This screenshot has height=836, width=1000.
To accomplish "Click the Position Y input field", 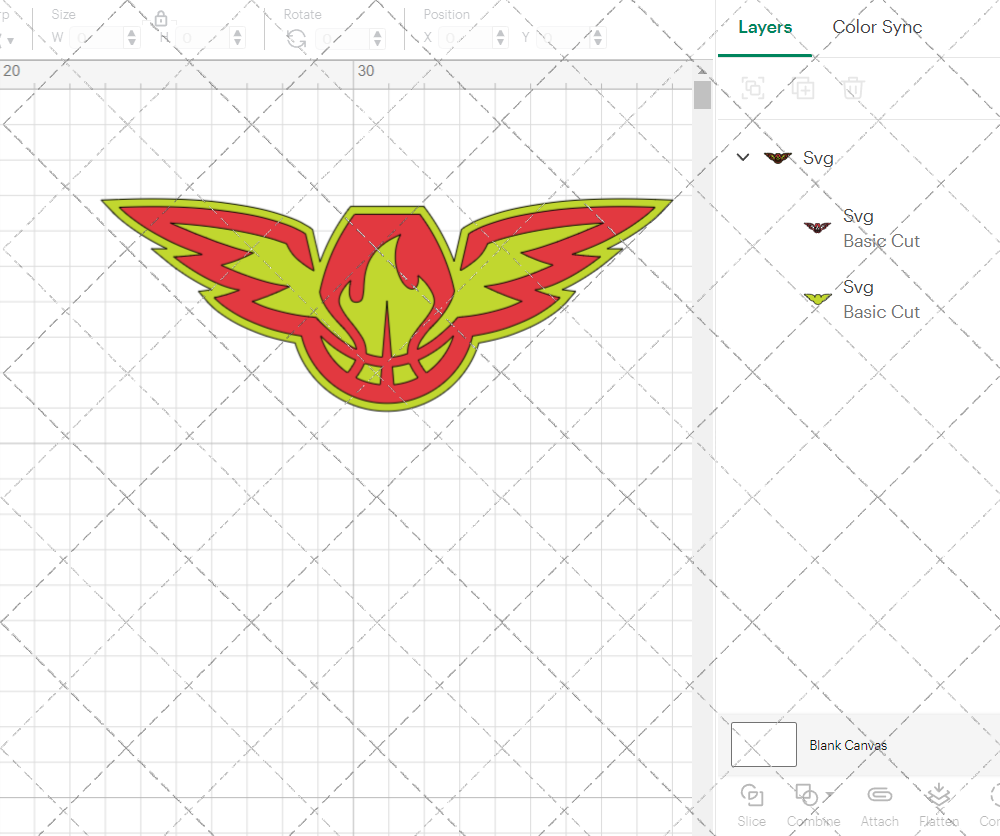I will 564,38.
